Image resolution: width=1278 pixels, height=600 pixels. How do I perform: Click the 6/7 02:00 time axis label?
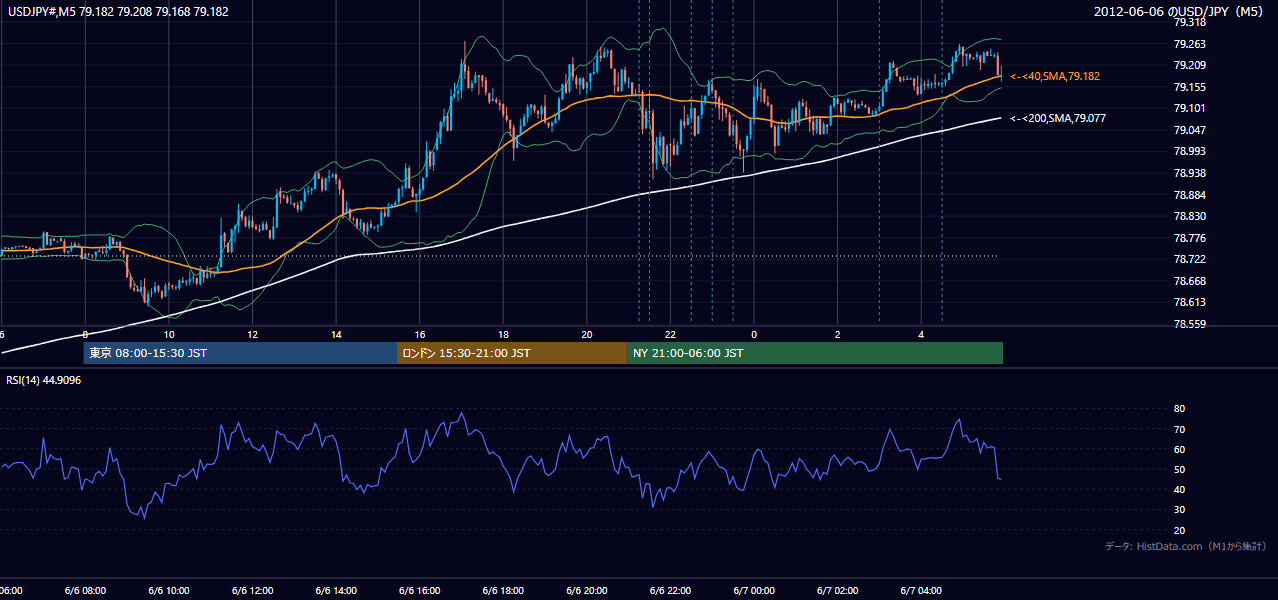[838, 591]
